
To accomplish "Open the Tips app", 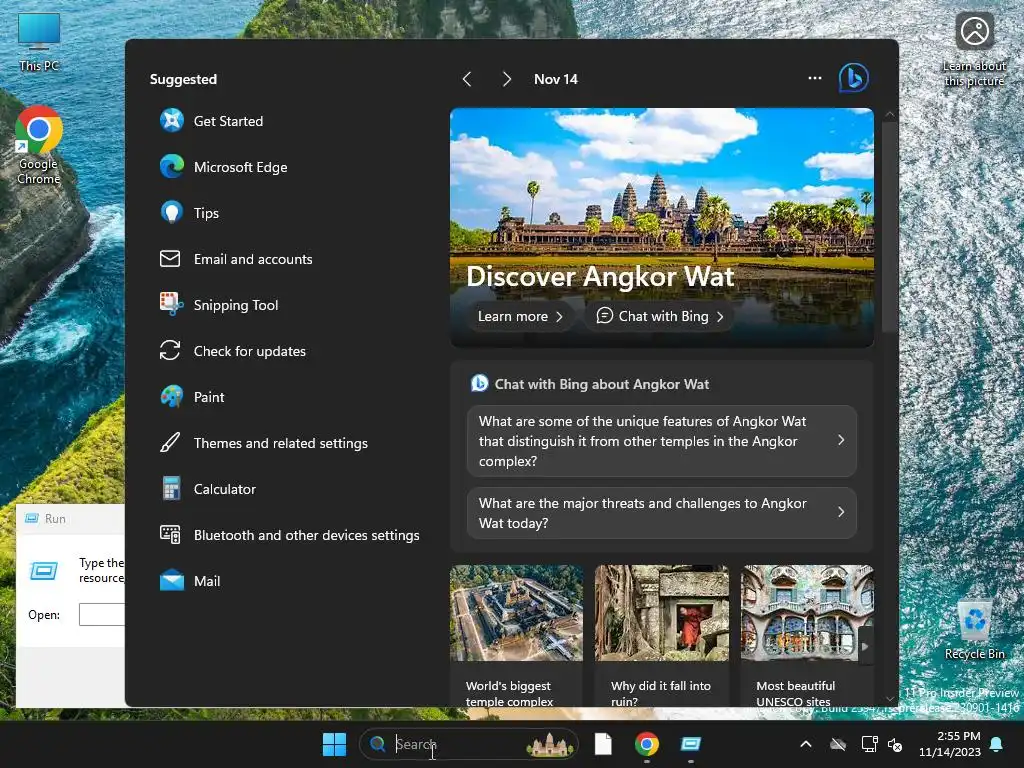I will coord(190,213).
